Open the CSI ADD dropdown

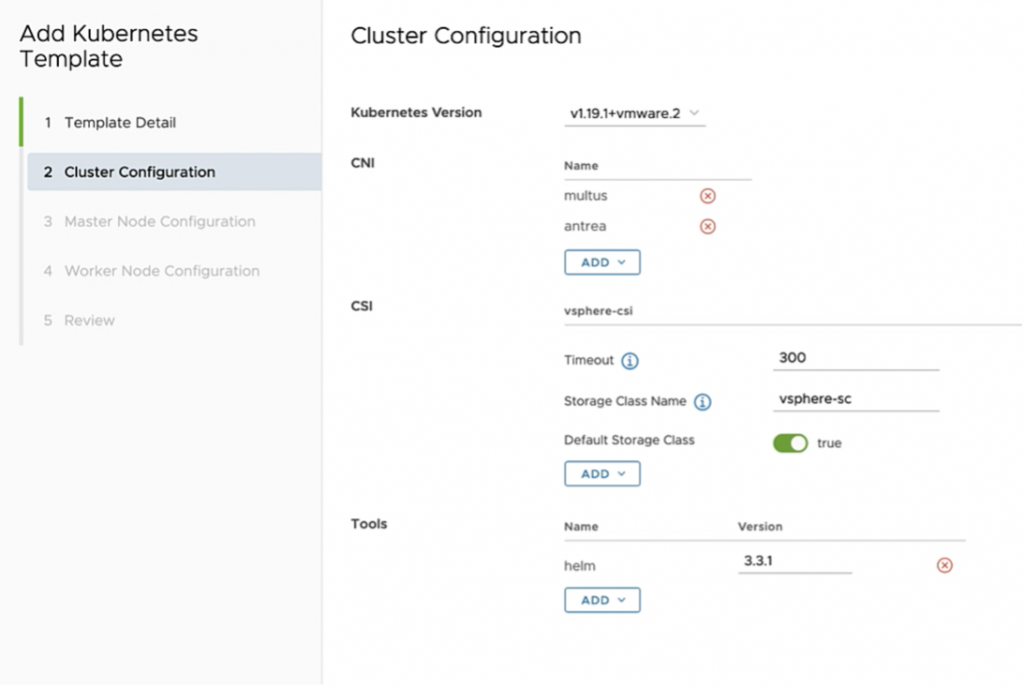tap(602, 474)
